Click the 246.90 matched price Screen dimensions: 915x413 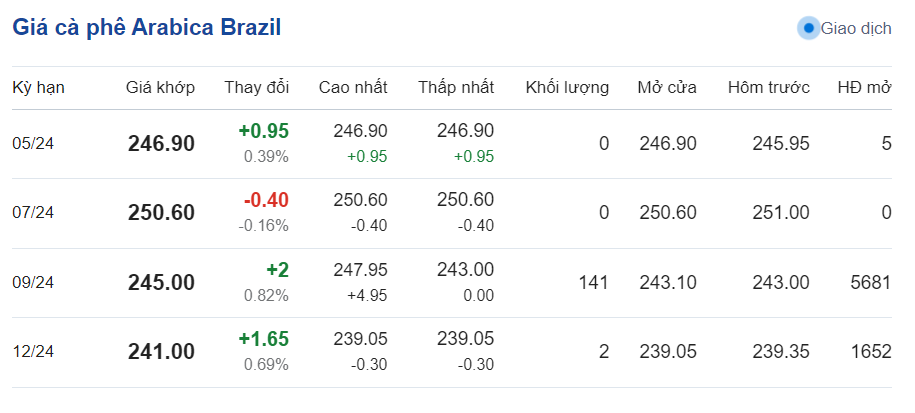pos(161,144)
